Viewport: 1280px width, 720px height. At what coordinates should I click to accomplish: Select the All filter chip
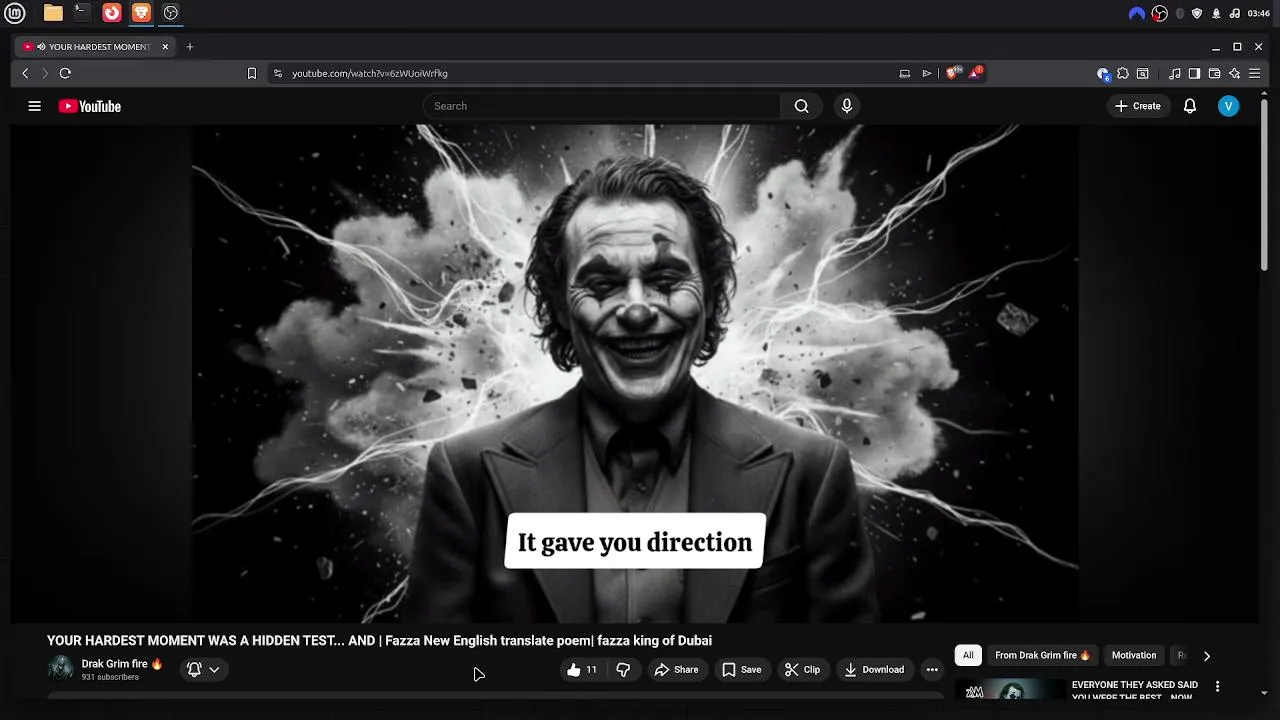tap(968, 655)
